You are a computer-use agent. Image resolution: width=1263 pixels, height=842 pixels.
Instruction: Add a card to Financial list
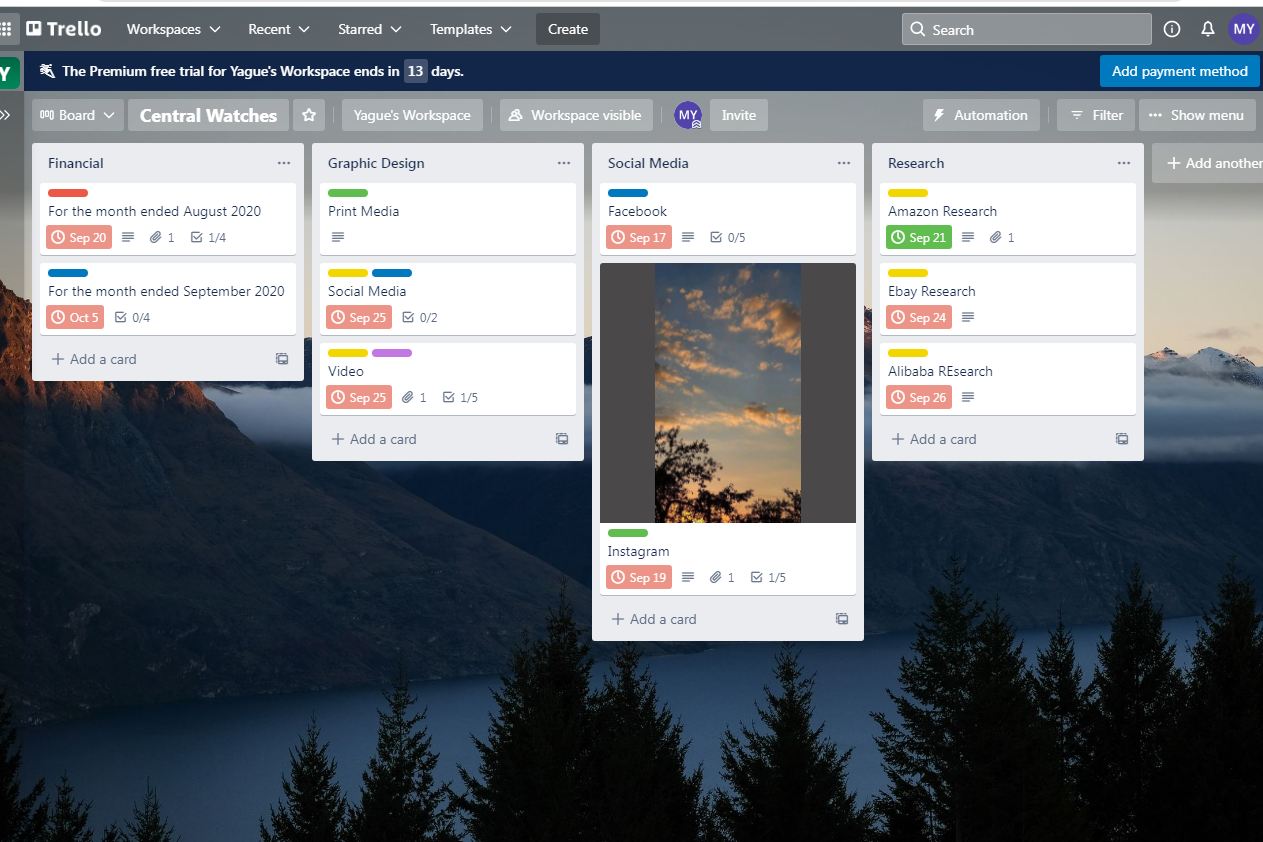point(94,359)
